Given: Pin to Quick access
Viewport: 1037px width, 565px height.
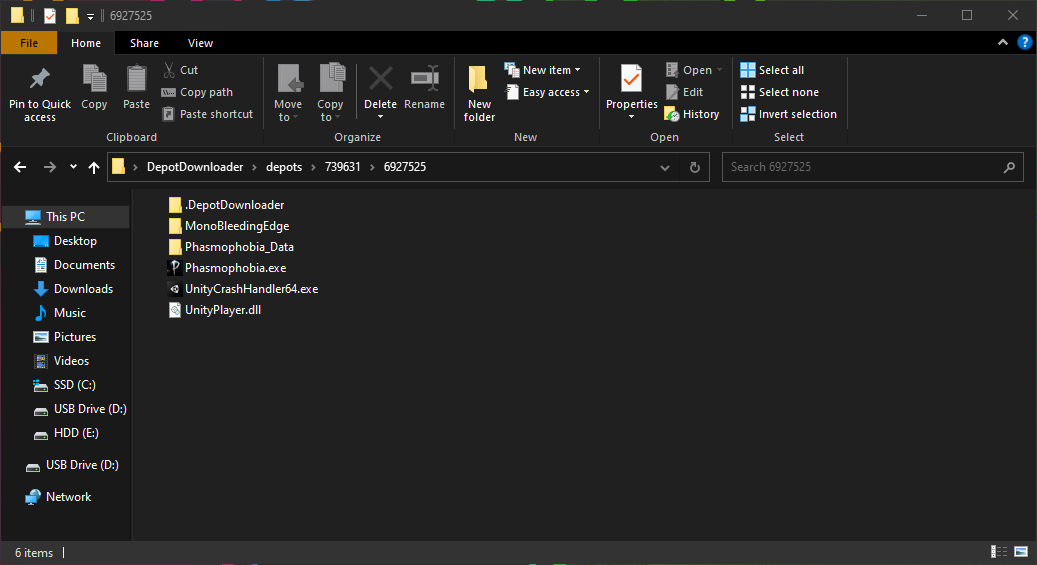Looking at the screenshot, I should pos(40,94).
